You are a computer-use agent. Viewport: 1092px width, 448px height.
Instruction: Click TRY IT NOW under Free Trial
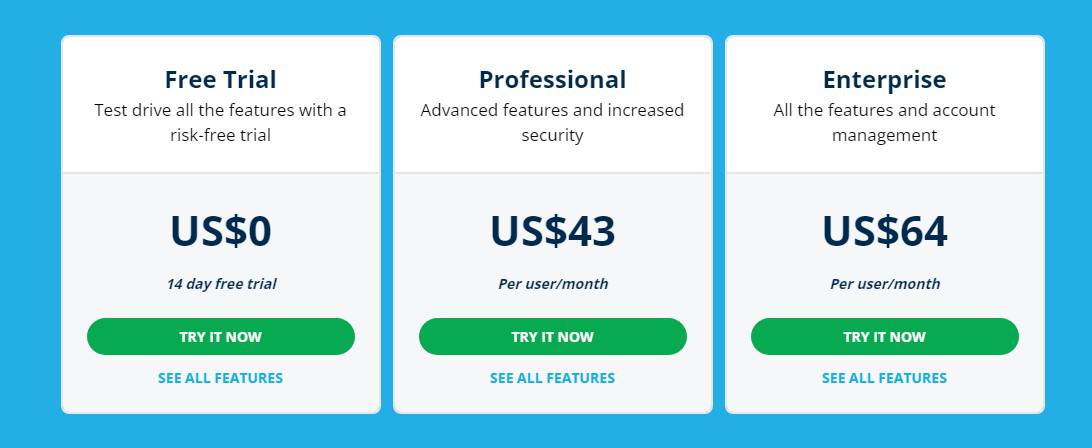221,337
